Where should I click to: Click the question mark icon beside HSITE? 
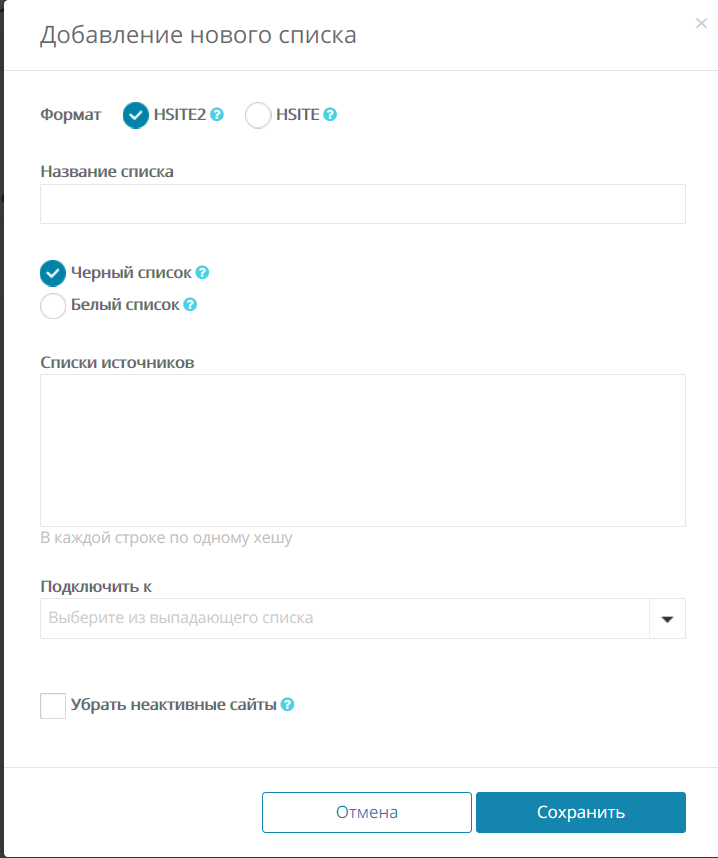[330, 114]
